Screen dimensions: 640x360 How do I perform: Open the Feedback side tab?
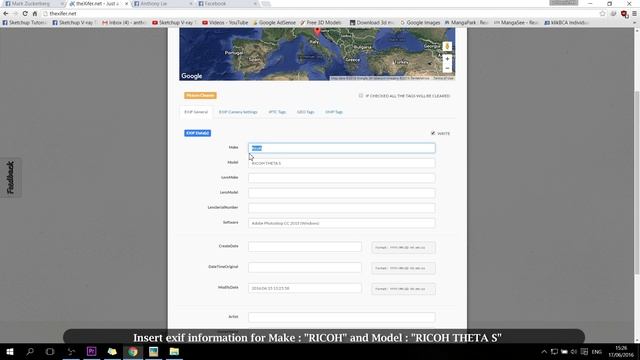click(11, 178)
